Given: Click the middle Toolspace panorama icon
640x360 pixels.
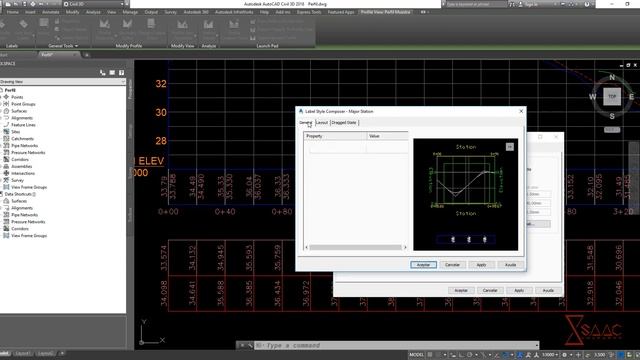Looking at the screenshot, I should coord(112,73).
